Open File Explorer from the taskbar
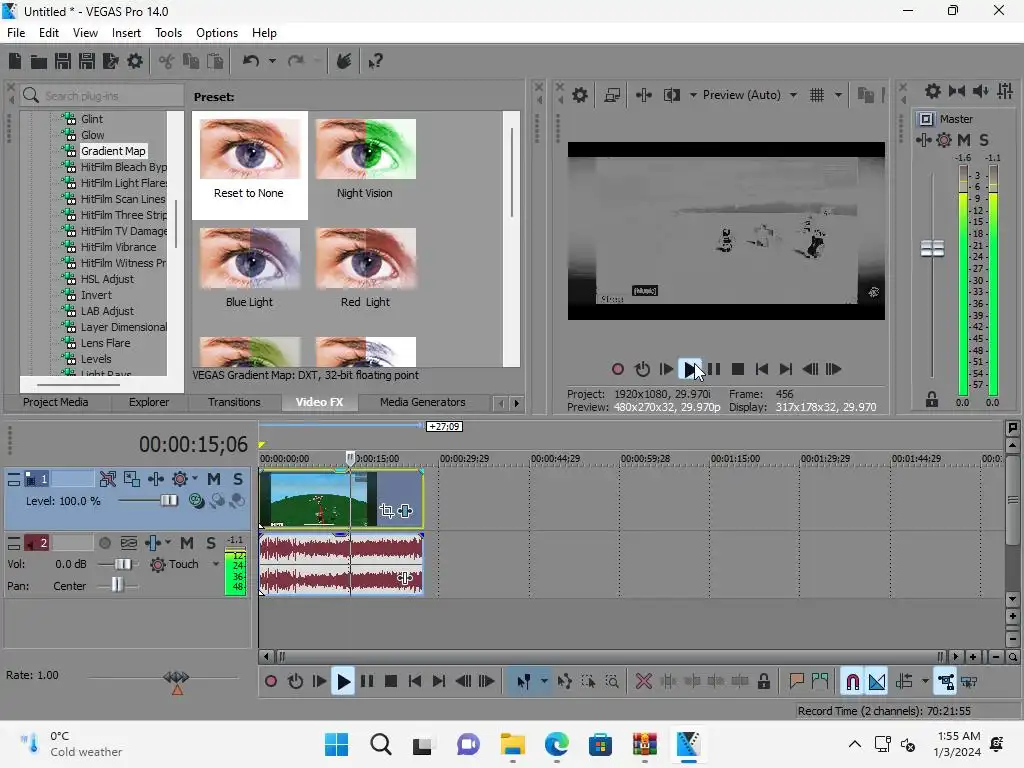This screenshot has height=768, width=1024. click(513, 744)
